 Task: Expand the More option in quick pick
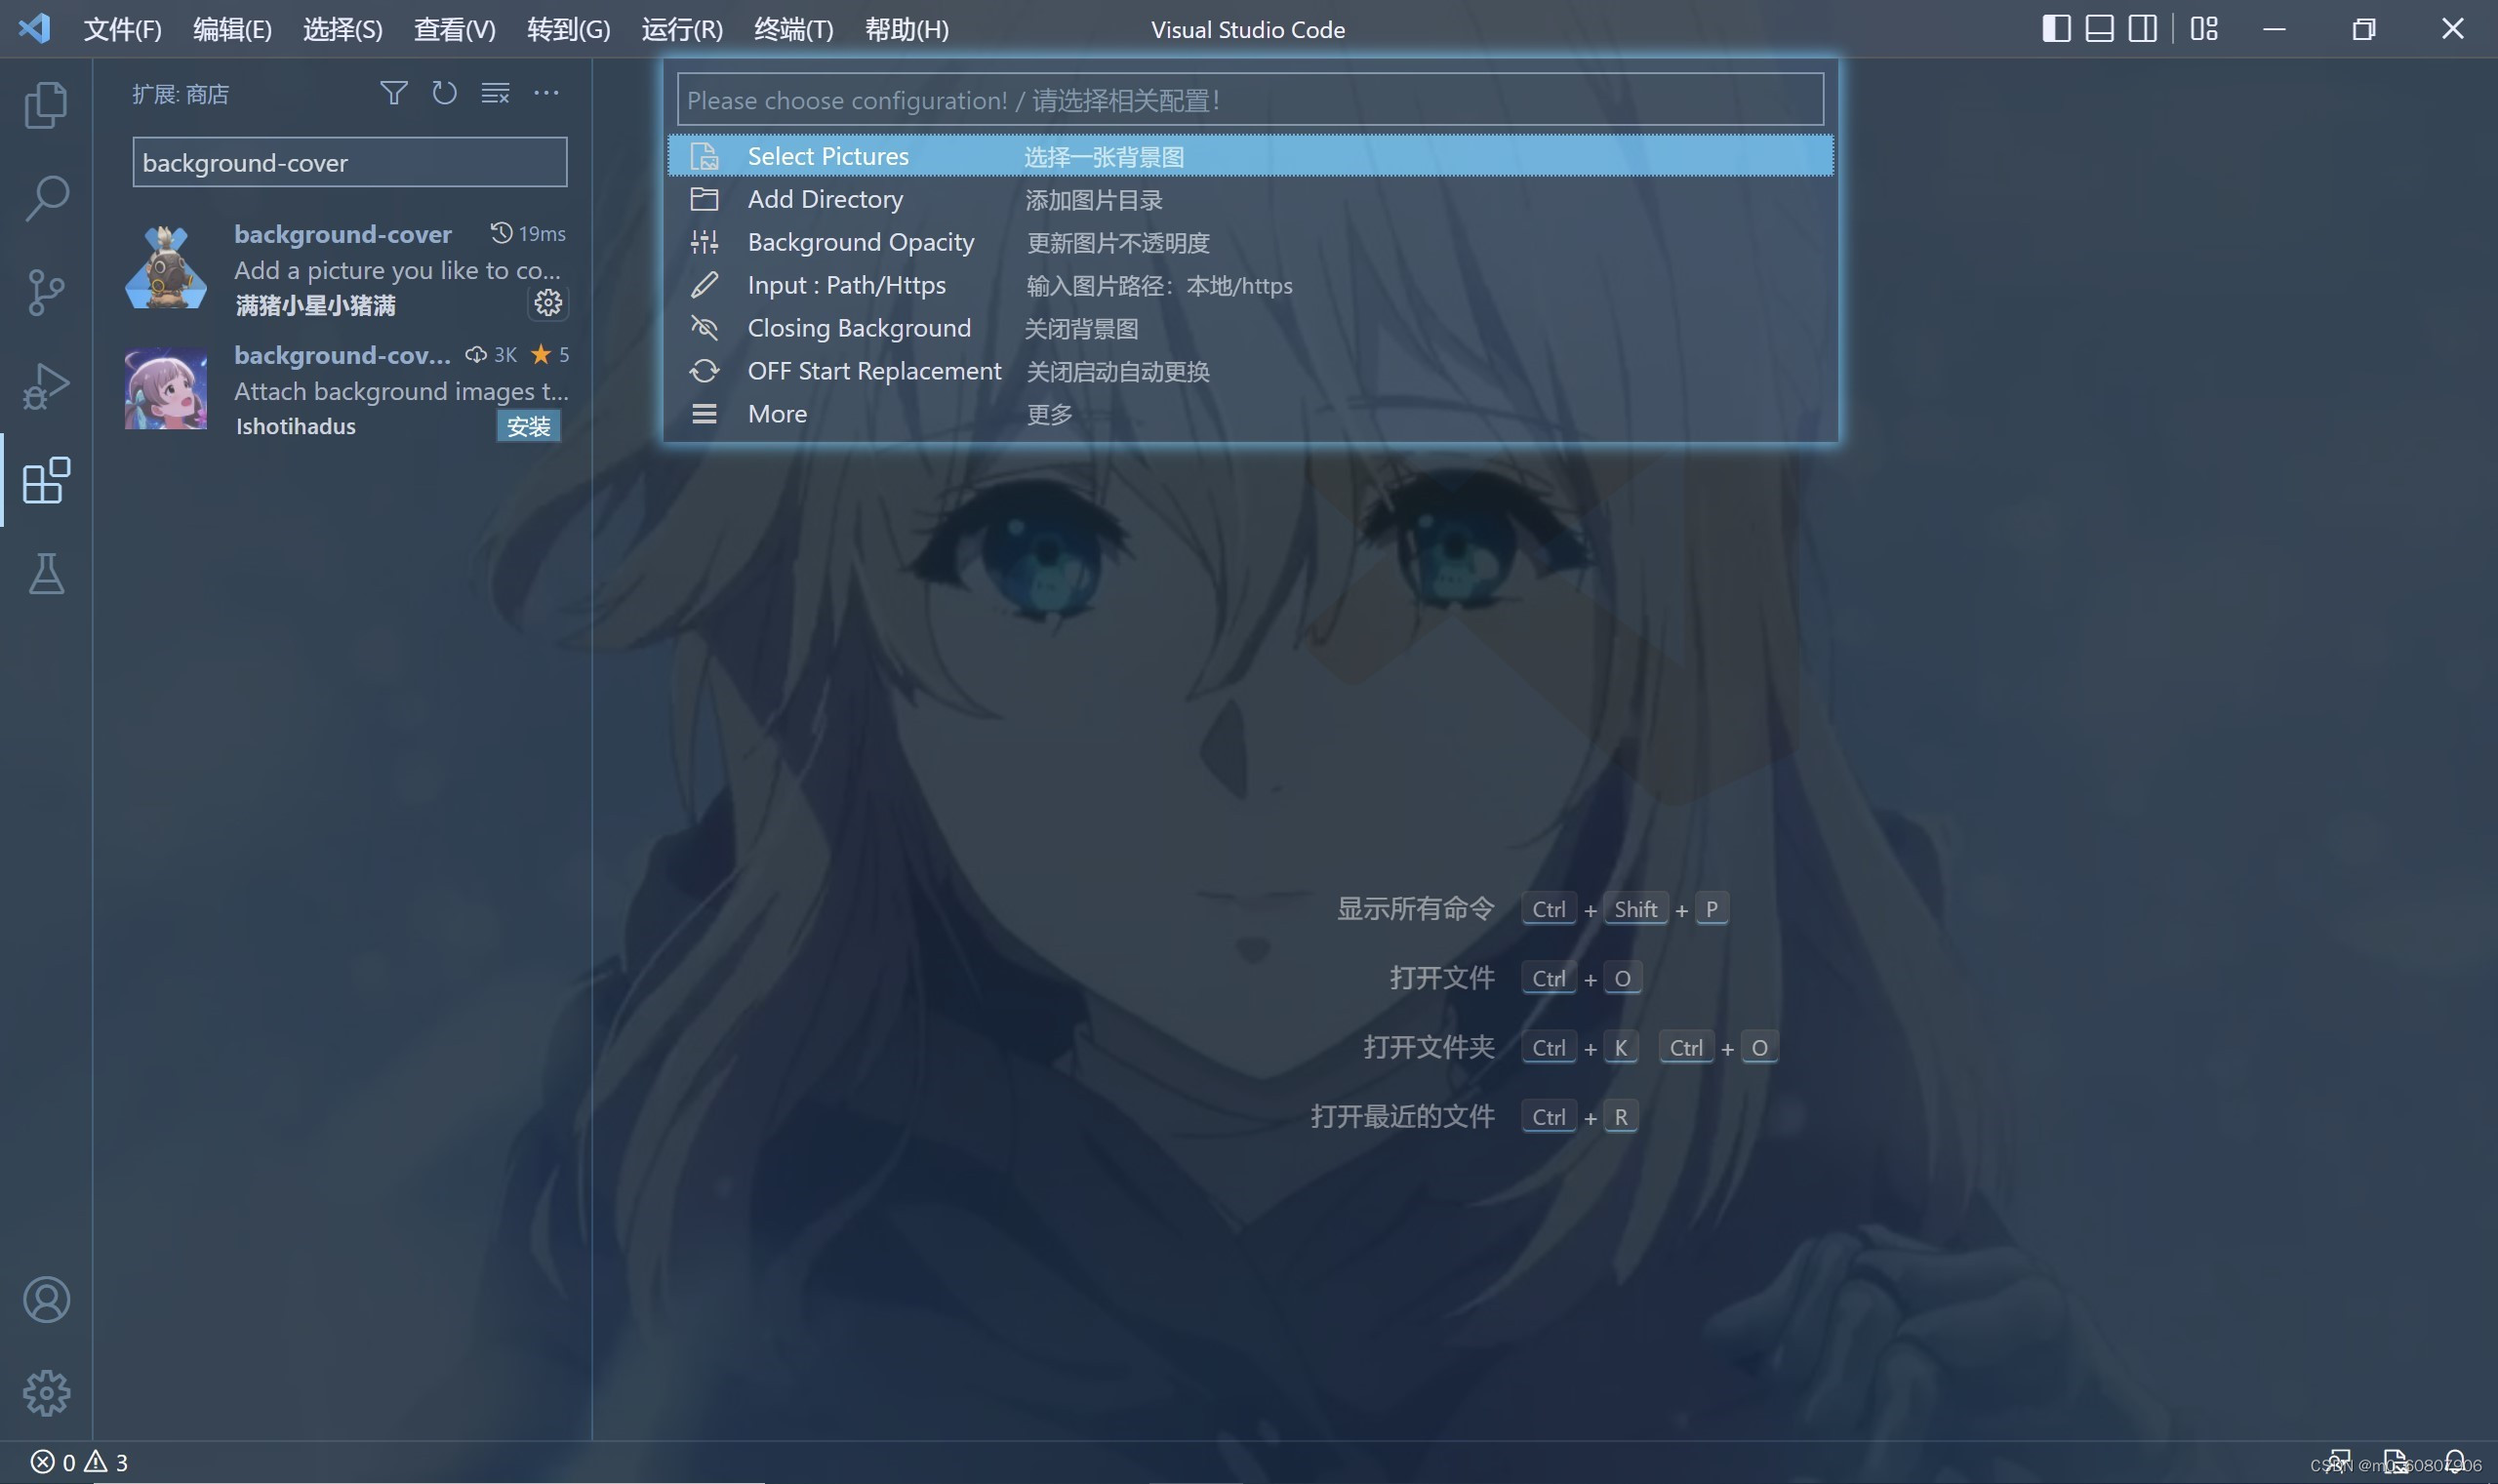[777, 414]
